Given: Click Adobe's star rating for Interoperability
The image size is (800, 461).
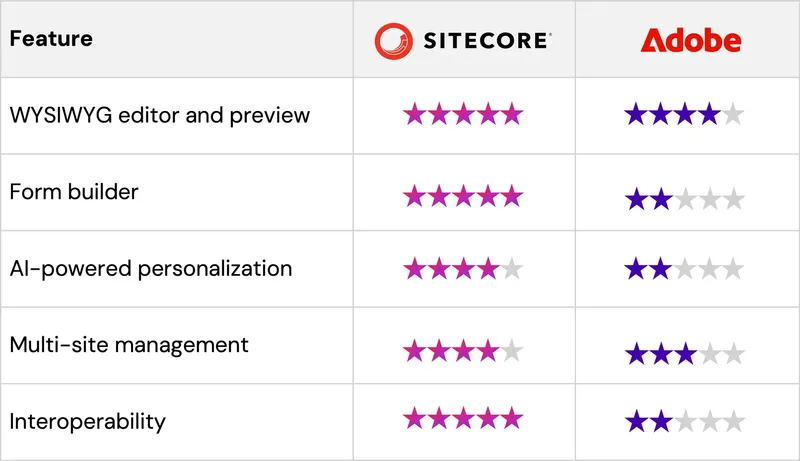Looking at the screenshot, I should 684,422.
